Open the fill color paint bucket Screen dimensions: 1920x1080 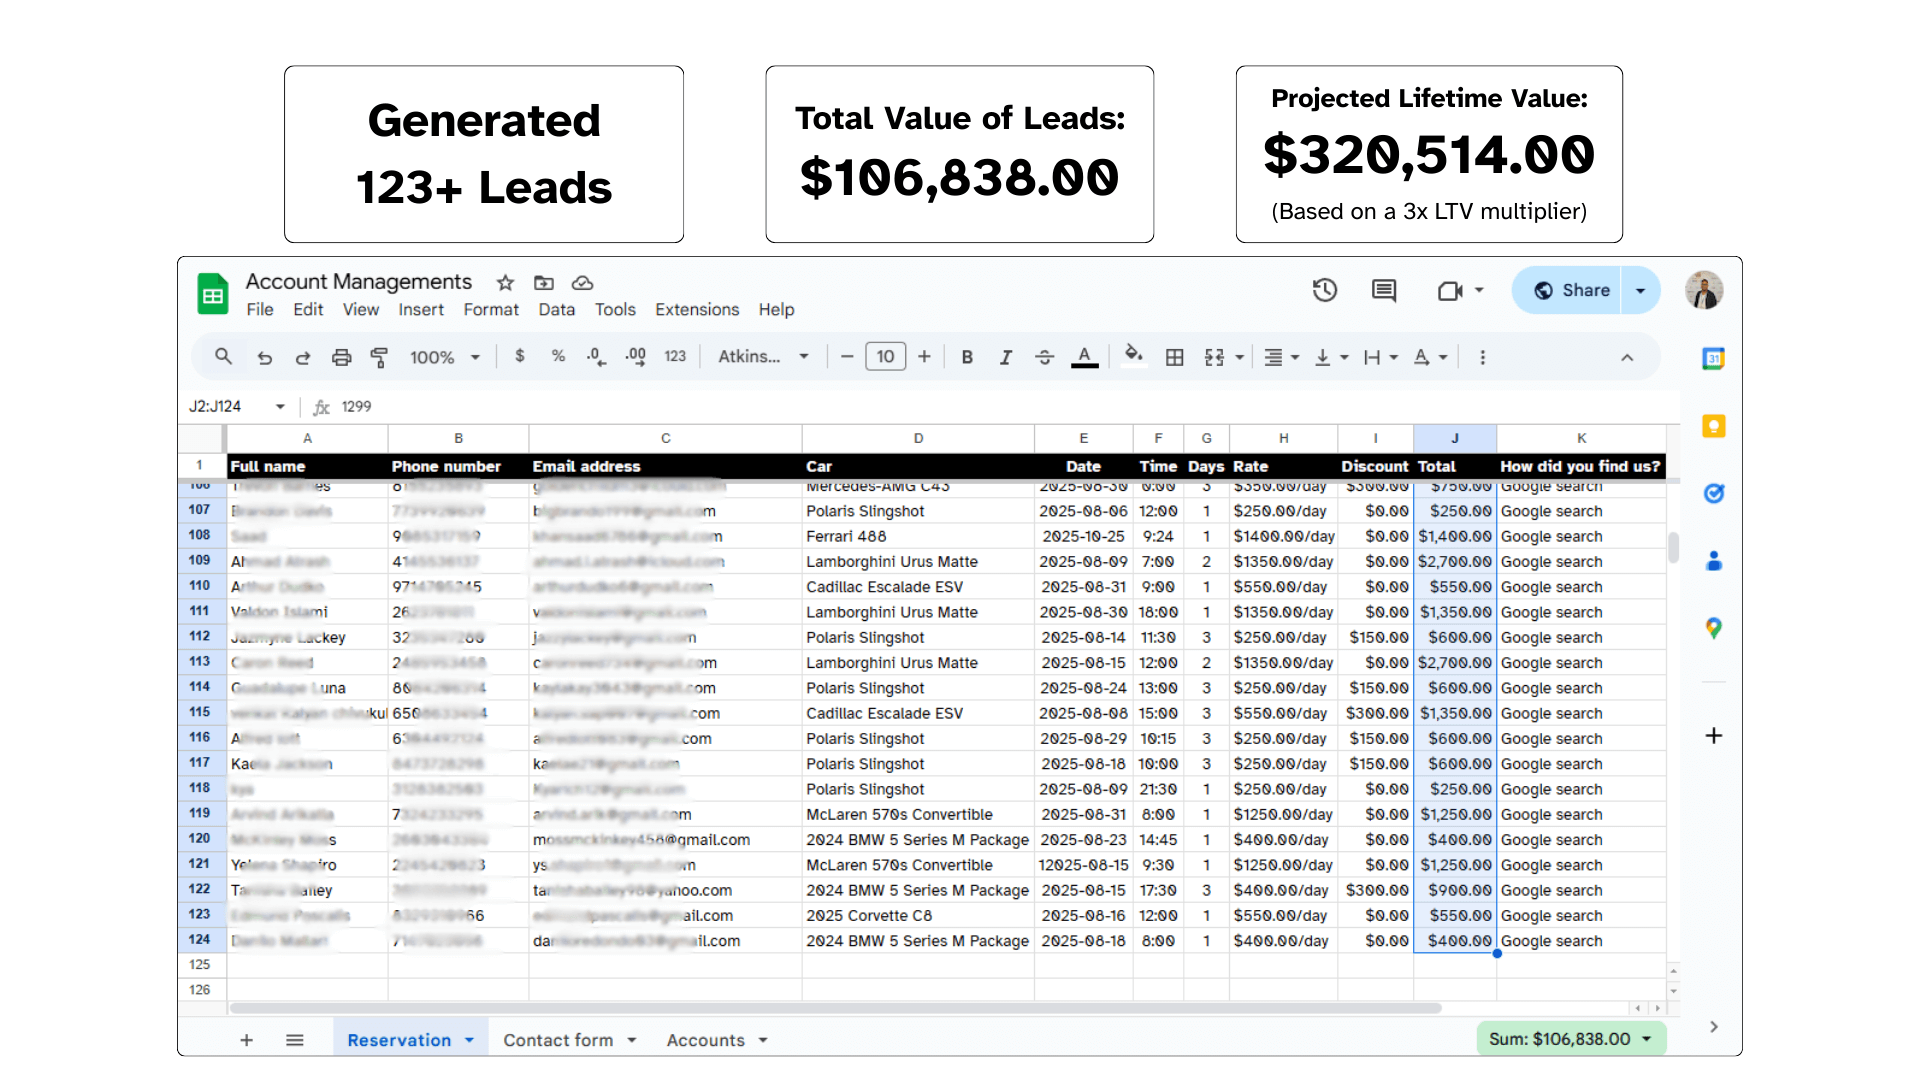pos(1133,355)
